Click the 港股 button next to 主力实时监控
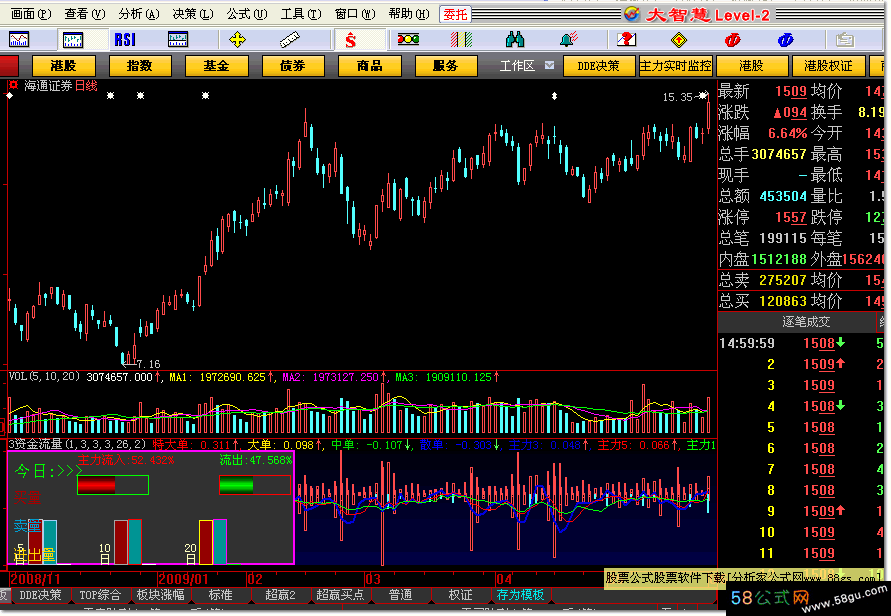The width and height of the screenshot is (891, 616). [752, 66]
